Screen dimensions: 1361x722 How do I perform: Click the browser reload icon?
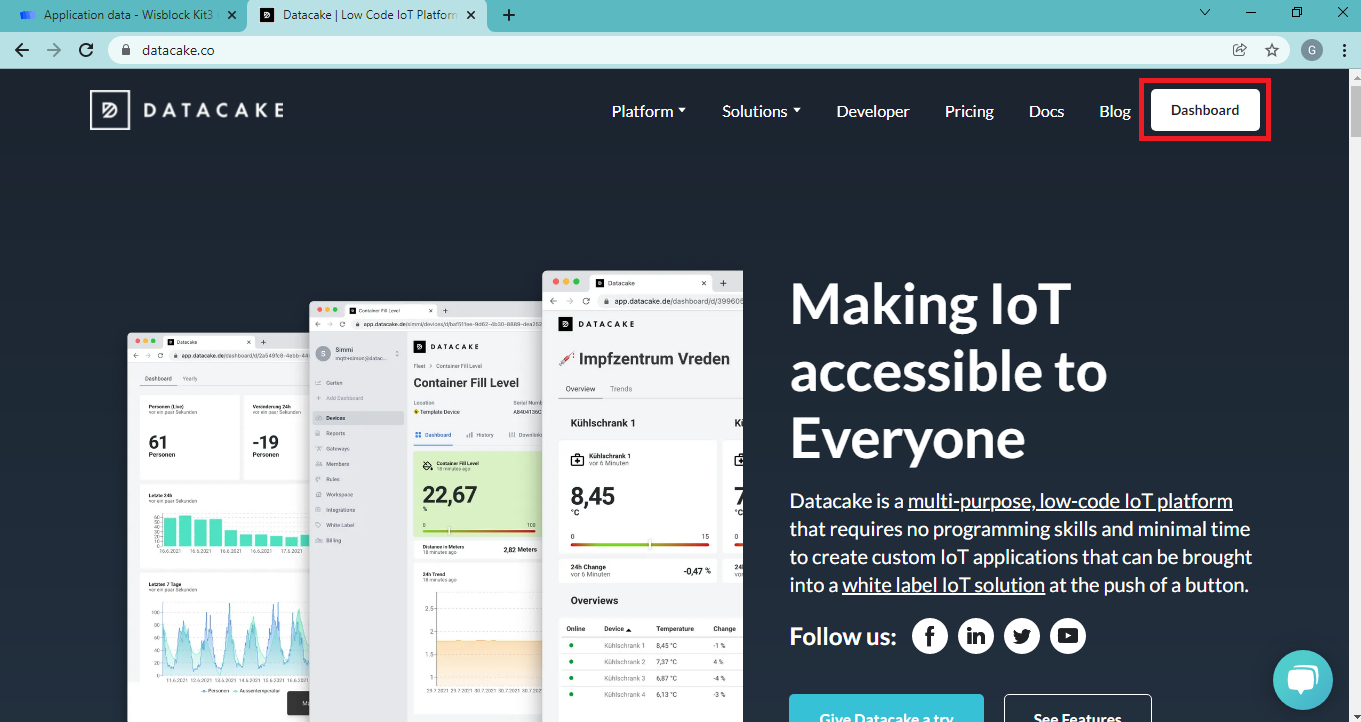pyautogui.click(x=86, y=50)
